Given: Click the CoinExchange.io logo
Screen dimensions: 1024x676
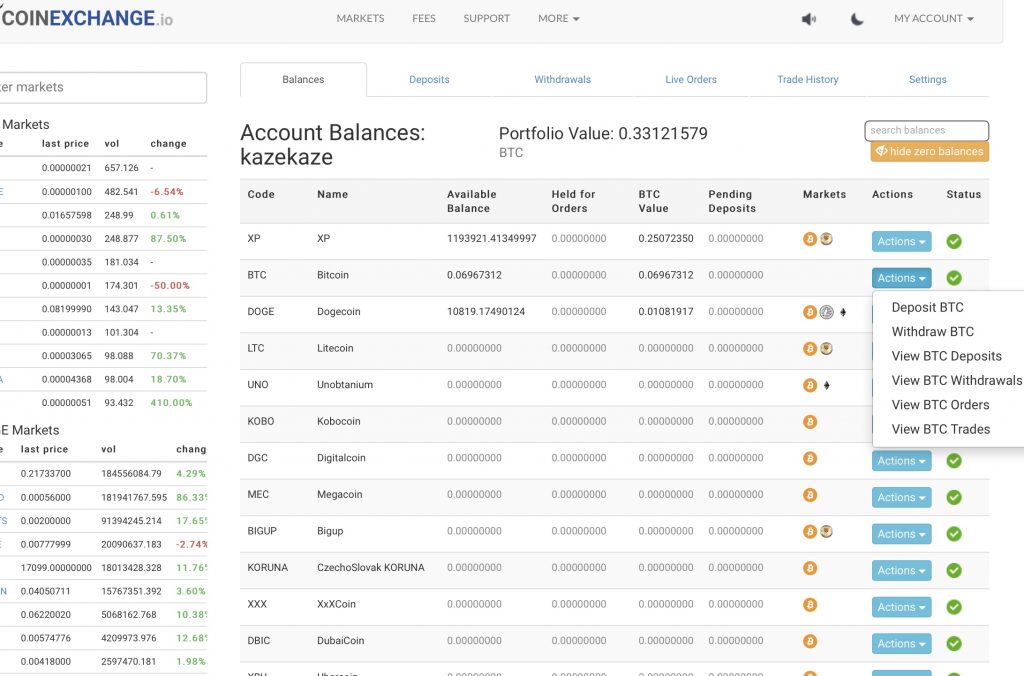Looking at the screenshot, I should [x=87, y=18].
